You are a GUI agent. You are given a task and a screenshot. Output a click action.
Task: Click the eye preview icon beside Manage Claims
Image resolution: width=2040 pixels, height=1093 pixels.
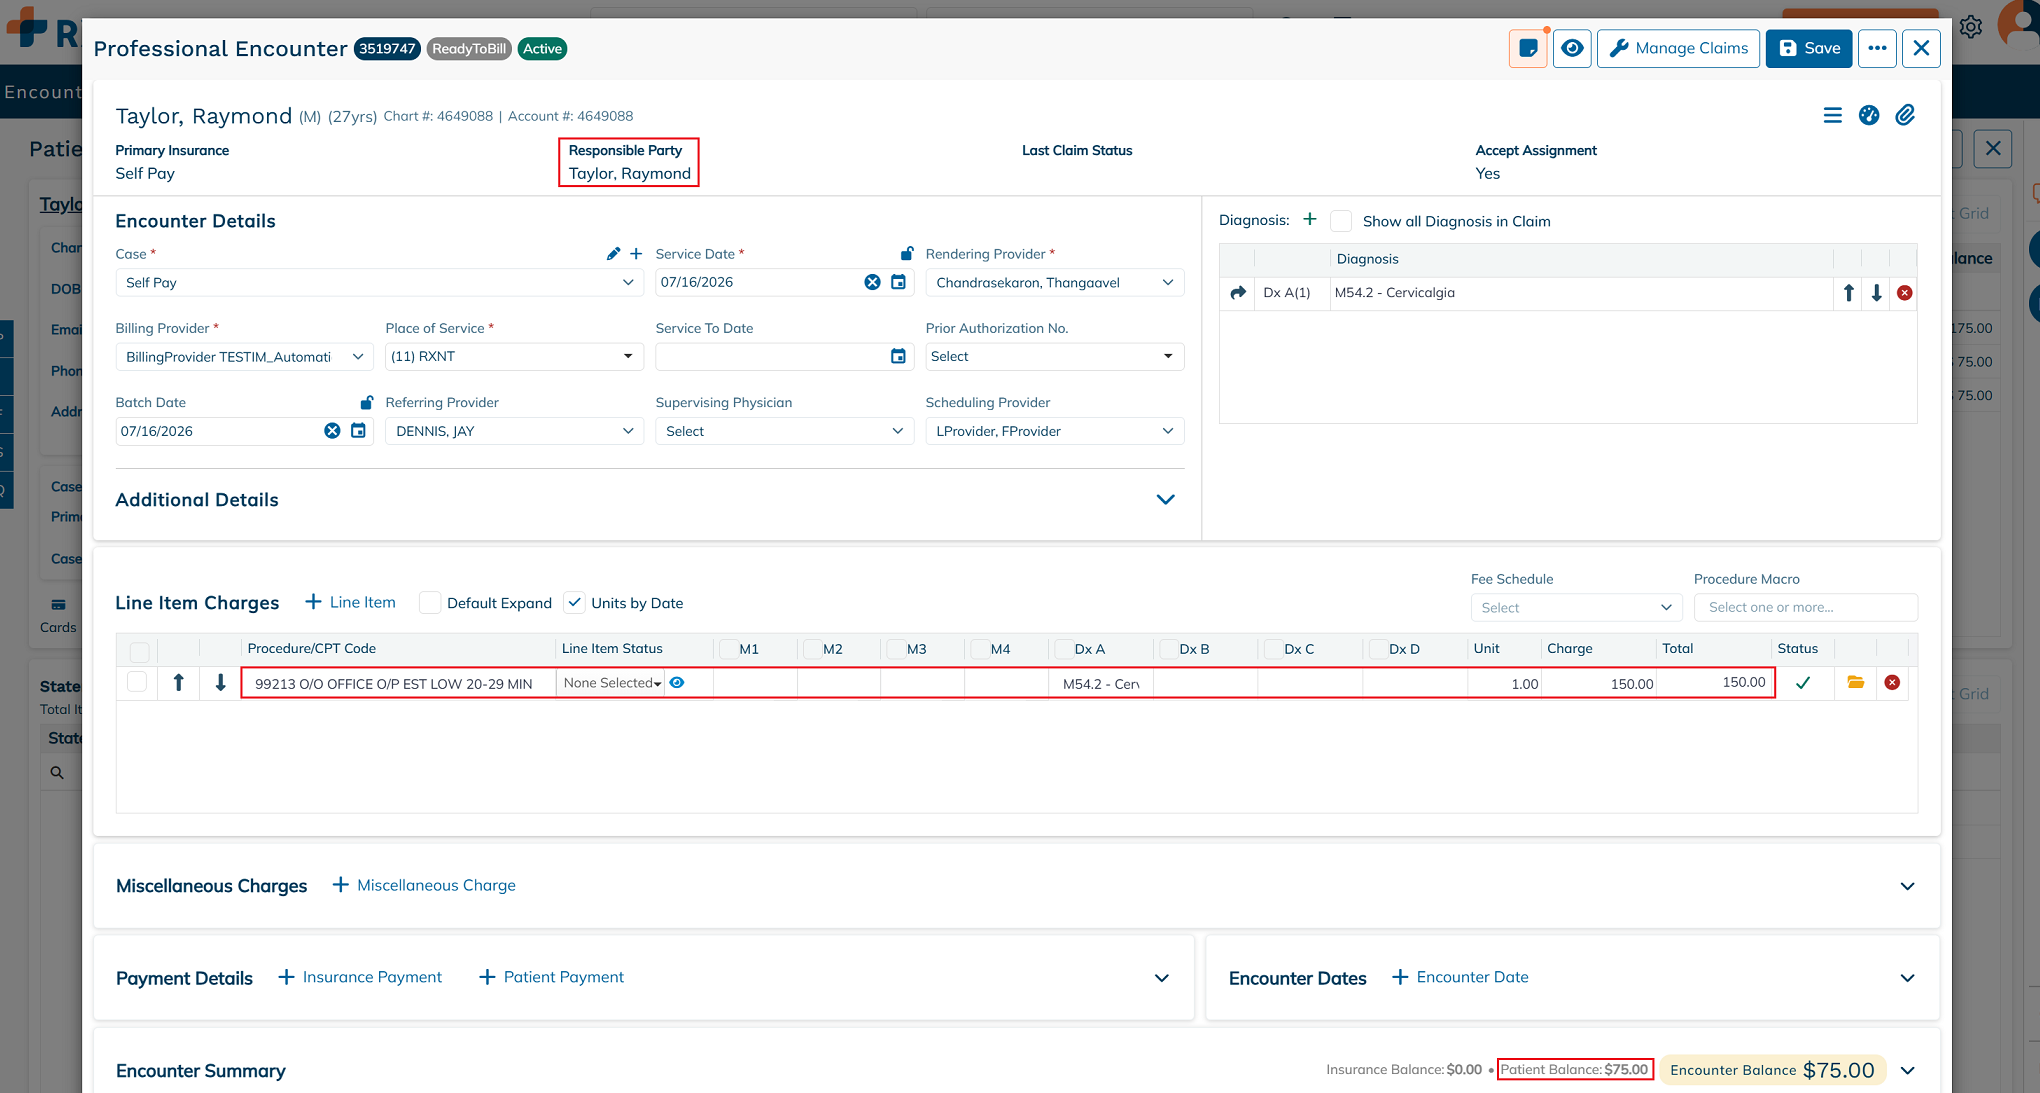[x=1572, y=48]
